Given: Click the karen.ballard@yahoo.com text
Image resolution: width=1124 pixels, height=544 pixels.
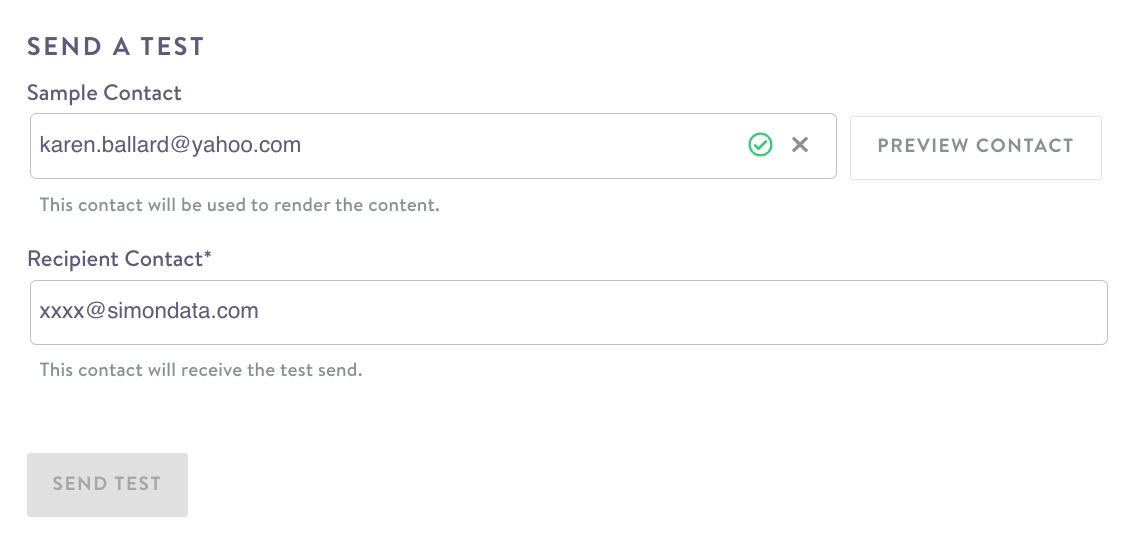Looking at the screenshot, I should [x=170, y=146].
